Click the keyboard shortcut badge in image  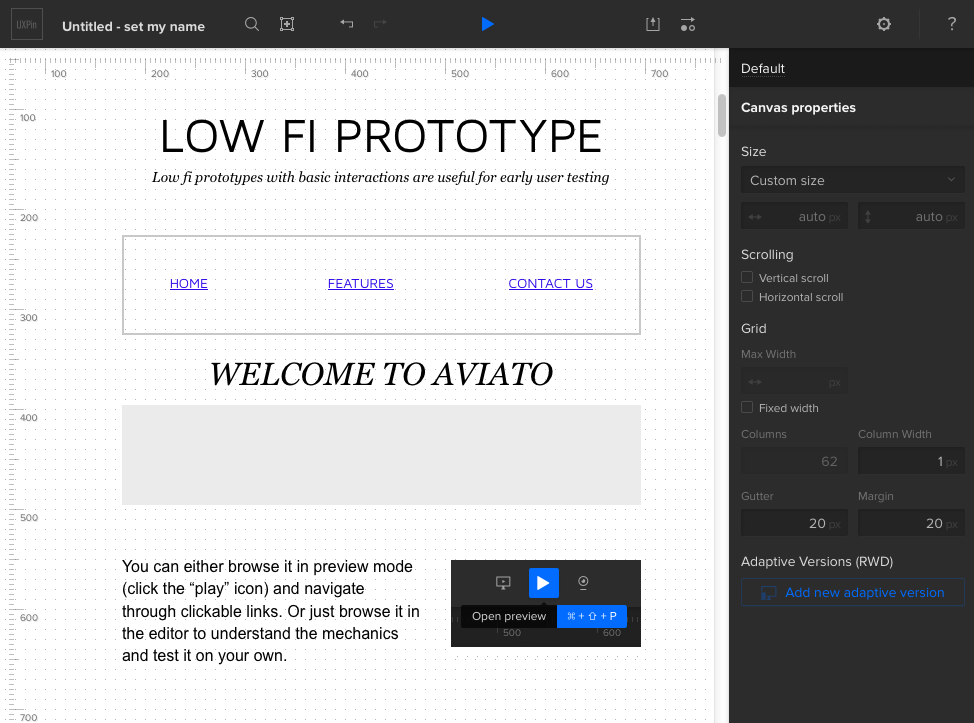point(591,616)
